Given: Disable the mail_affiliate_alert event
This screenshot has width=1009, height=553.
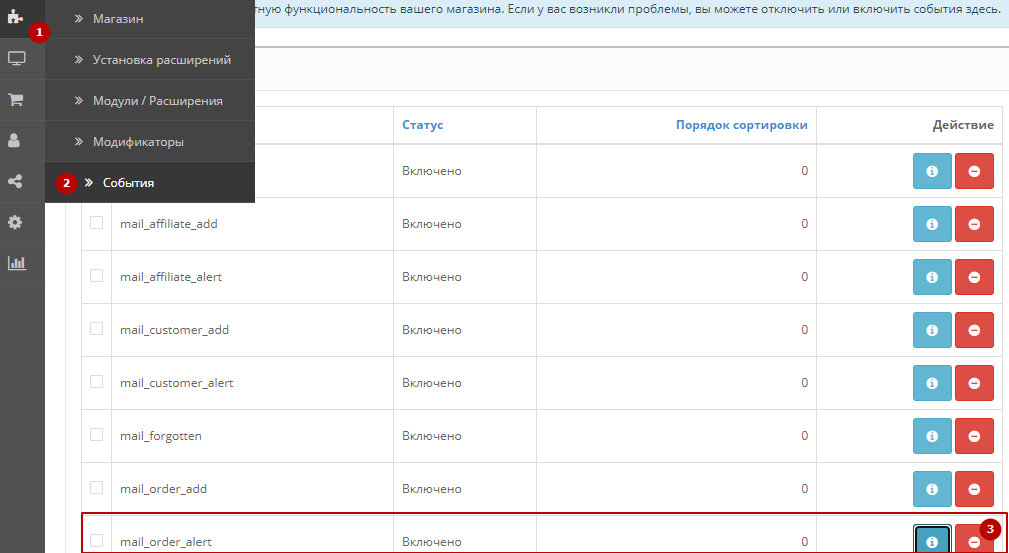Looking at the screenshot, I should coord(974,277).
